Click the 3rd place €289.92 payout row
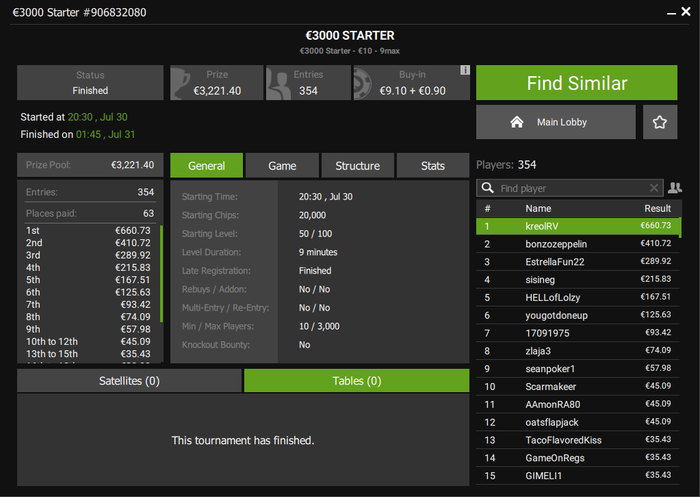The width and height of the screenshot is (700, 497). (x=88, y=255)
